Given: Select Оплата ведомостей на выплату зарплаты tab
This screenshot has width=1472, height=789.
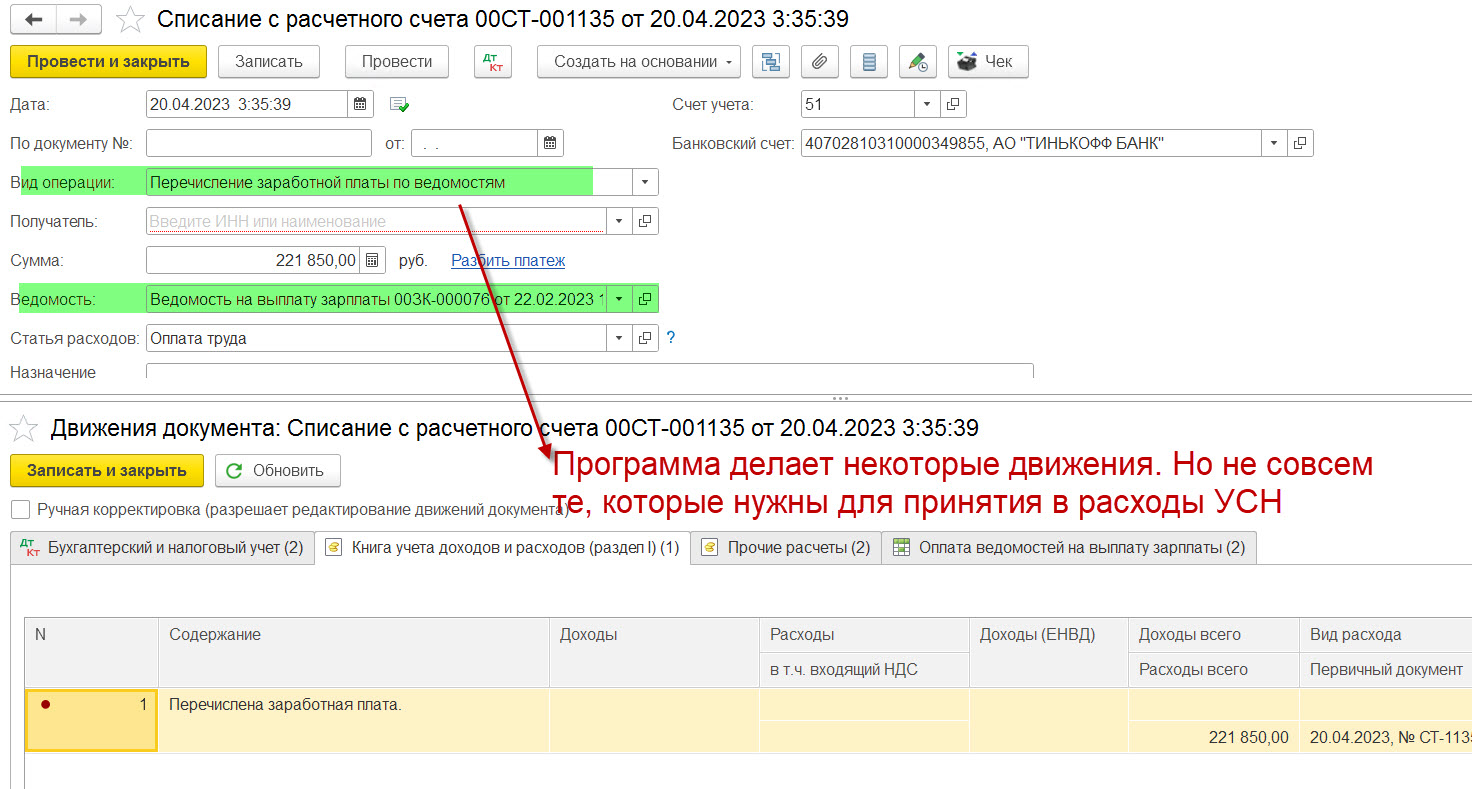Looking at the screenshot, I should [x=1069, y=548].
